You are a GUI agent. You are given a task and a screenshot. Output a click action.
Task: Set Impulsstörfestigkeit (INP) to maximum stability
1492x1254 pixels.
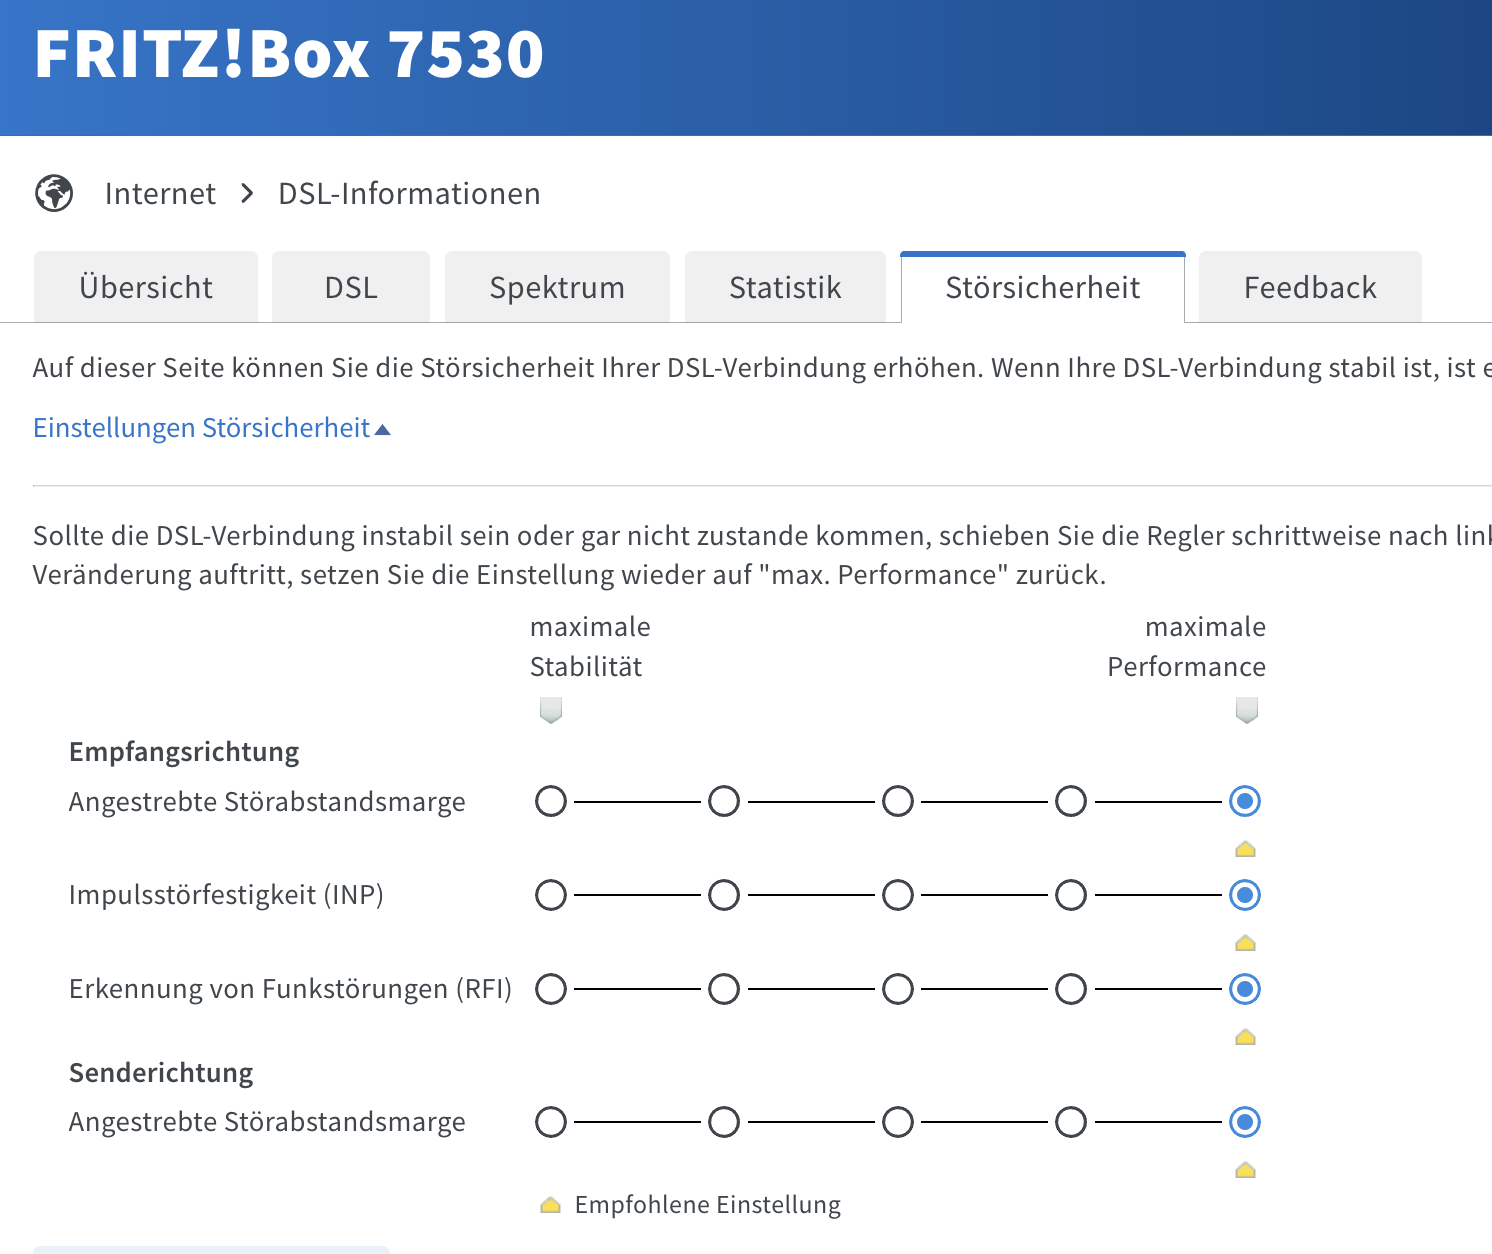(x=551, y=895)
